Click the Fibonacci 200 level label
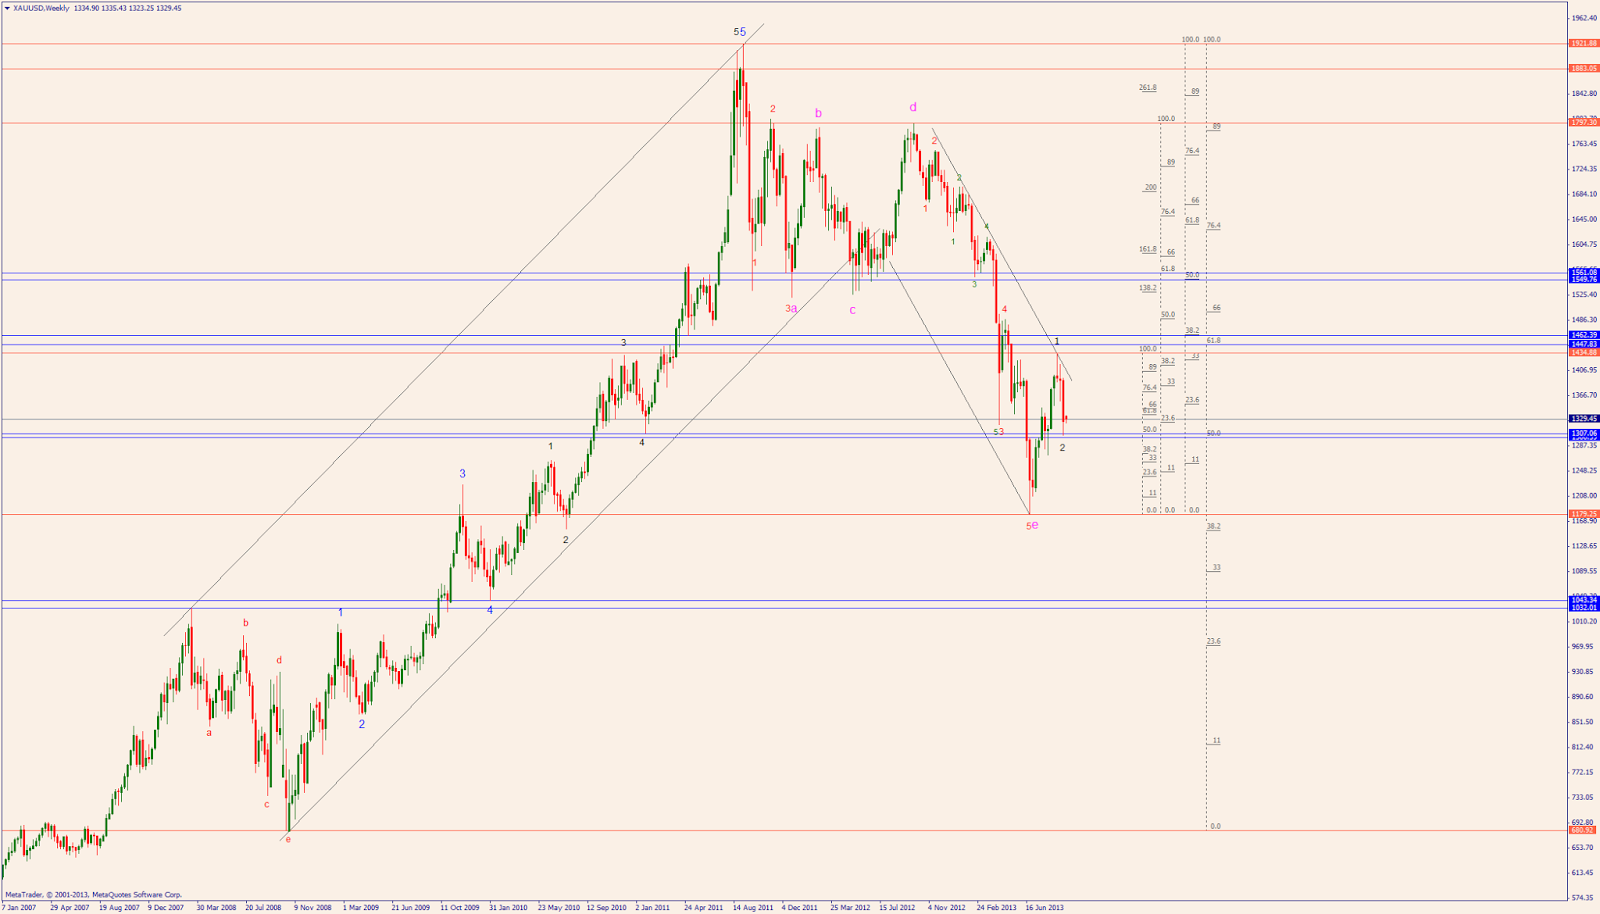Screen dimensions: 1600x914 (x=1151, y=187)
